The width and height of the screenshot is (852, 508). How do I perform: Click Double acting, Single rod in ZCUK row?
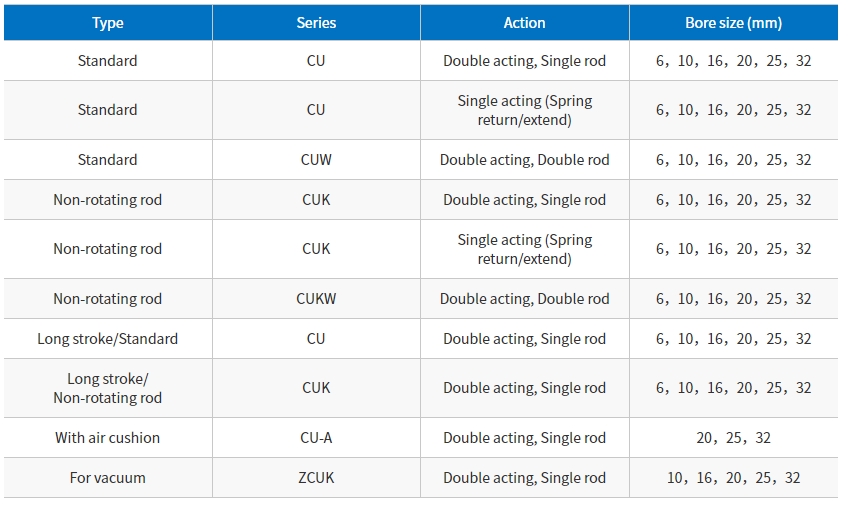524,478
